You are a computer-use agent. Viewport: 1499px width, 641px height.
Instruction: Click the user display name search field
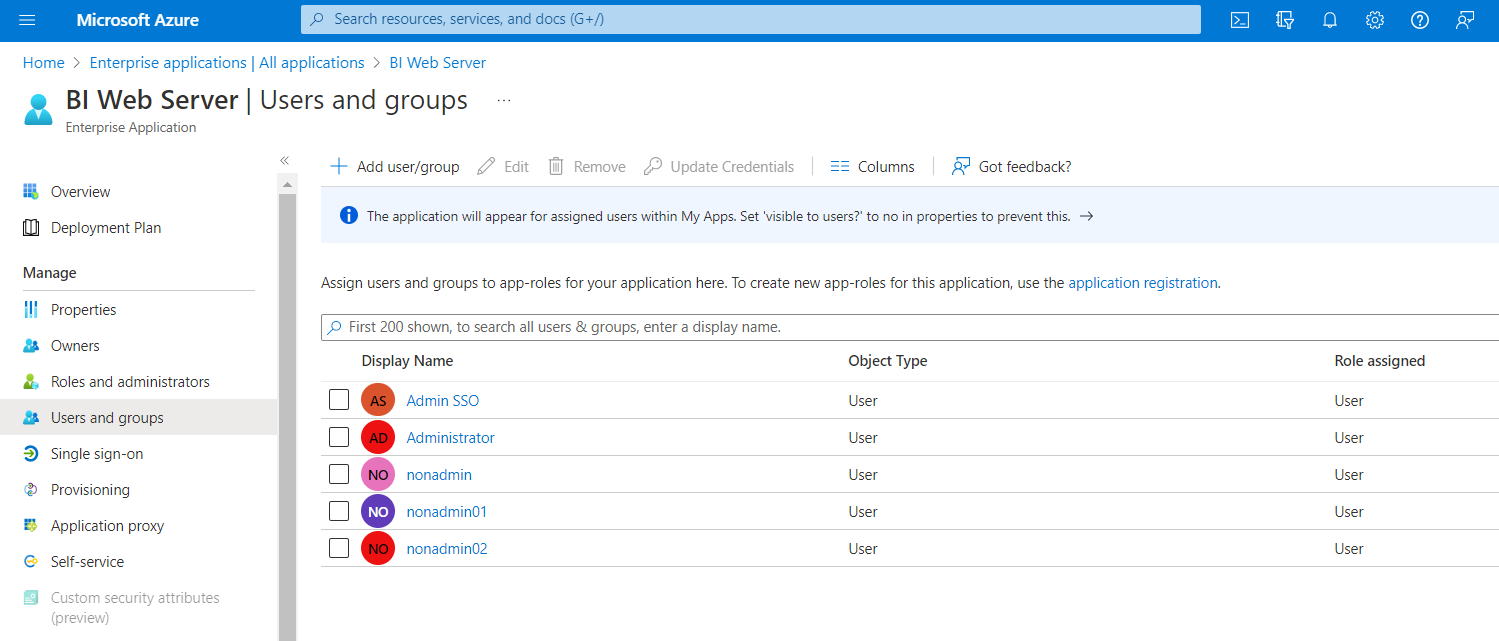click(910, 327)
